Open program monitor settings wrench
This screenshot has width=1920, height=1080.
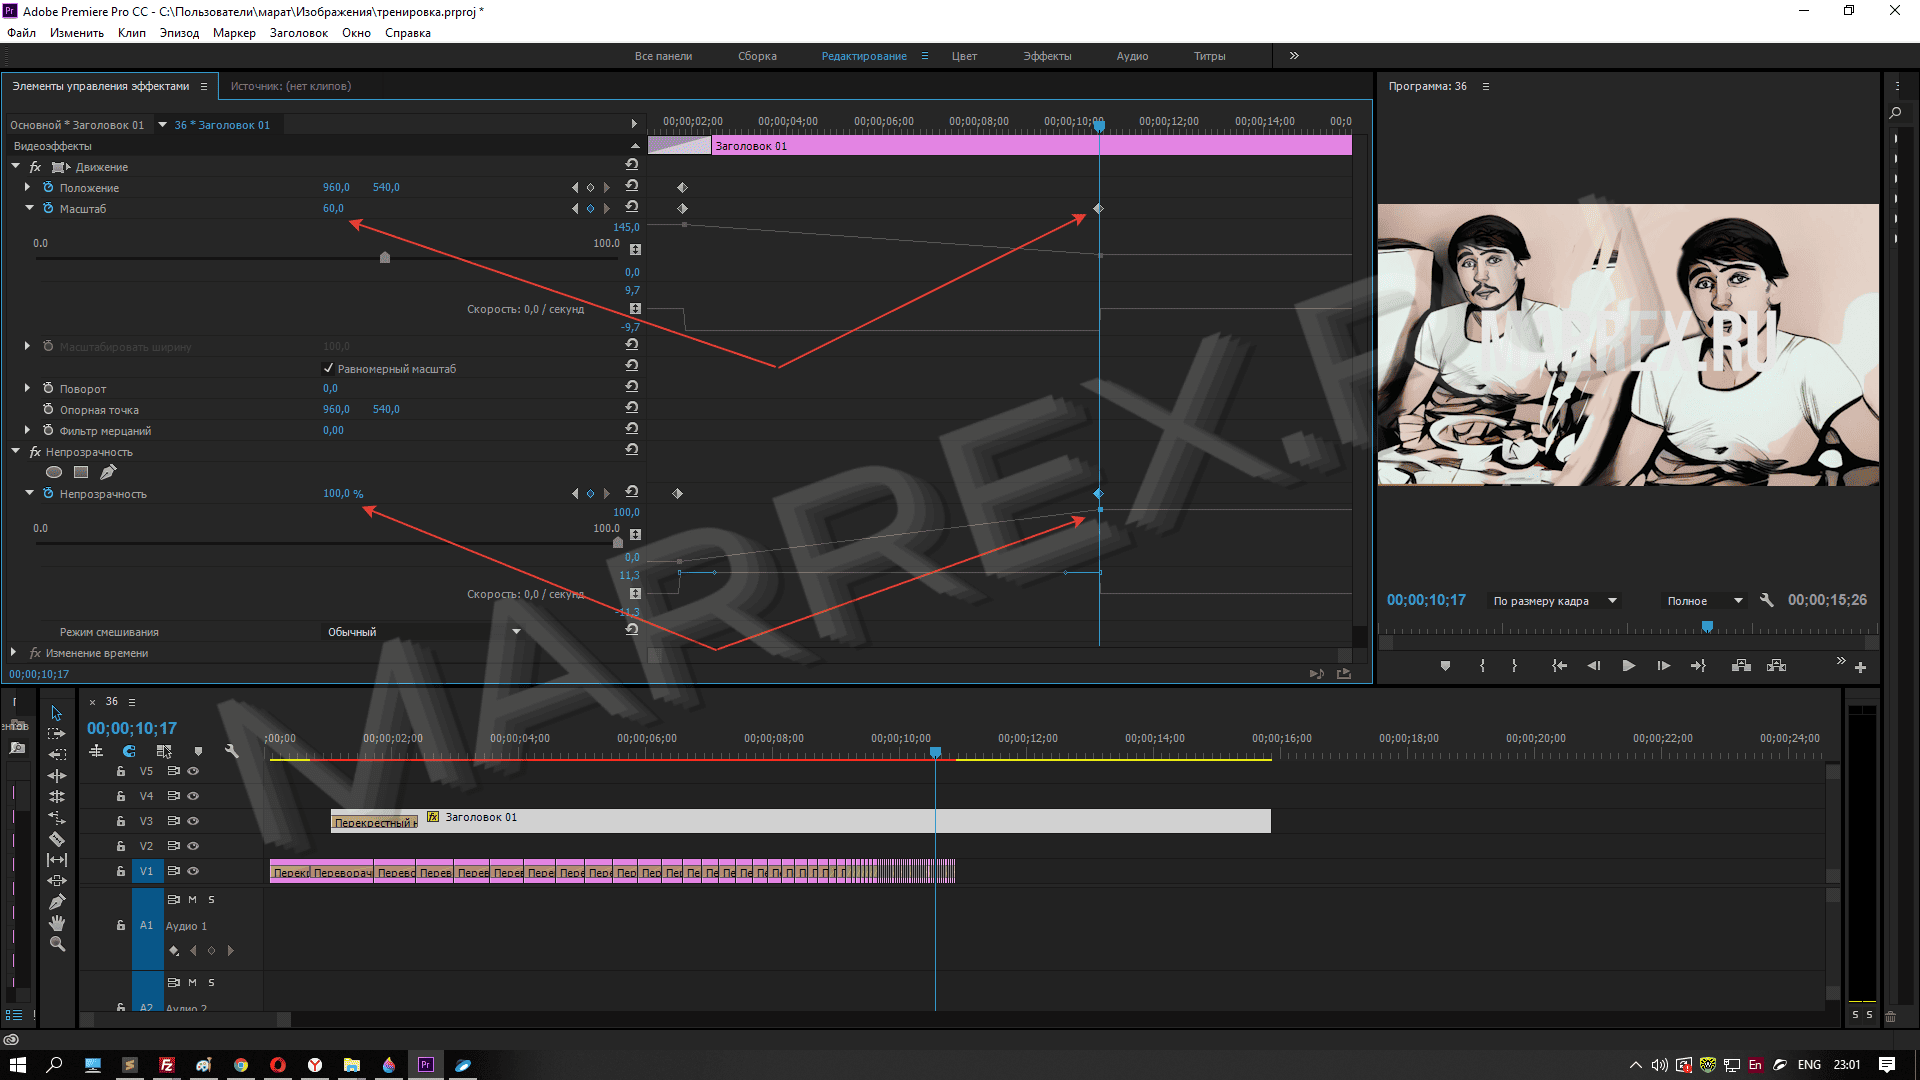click(1767, 600)
